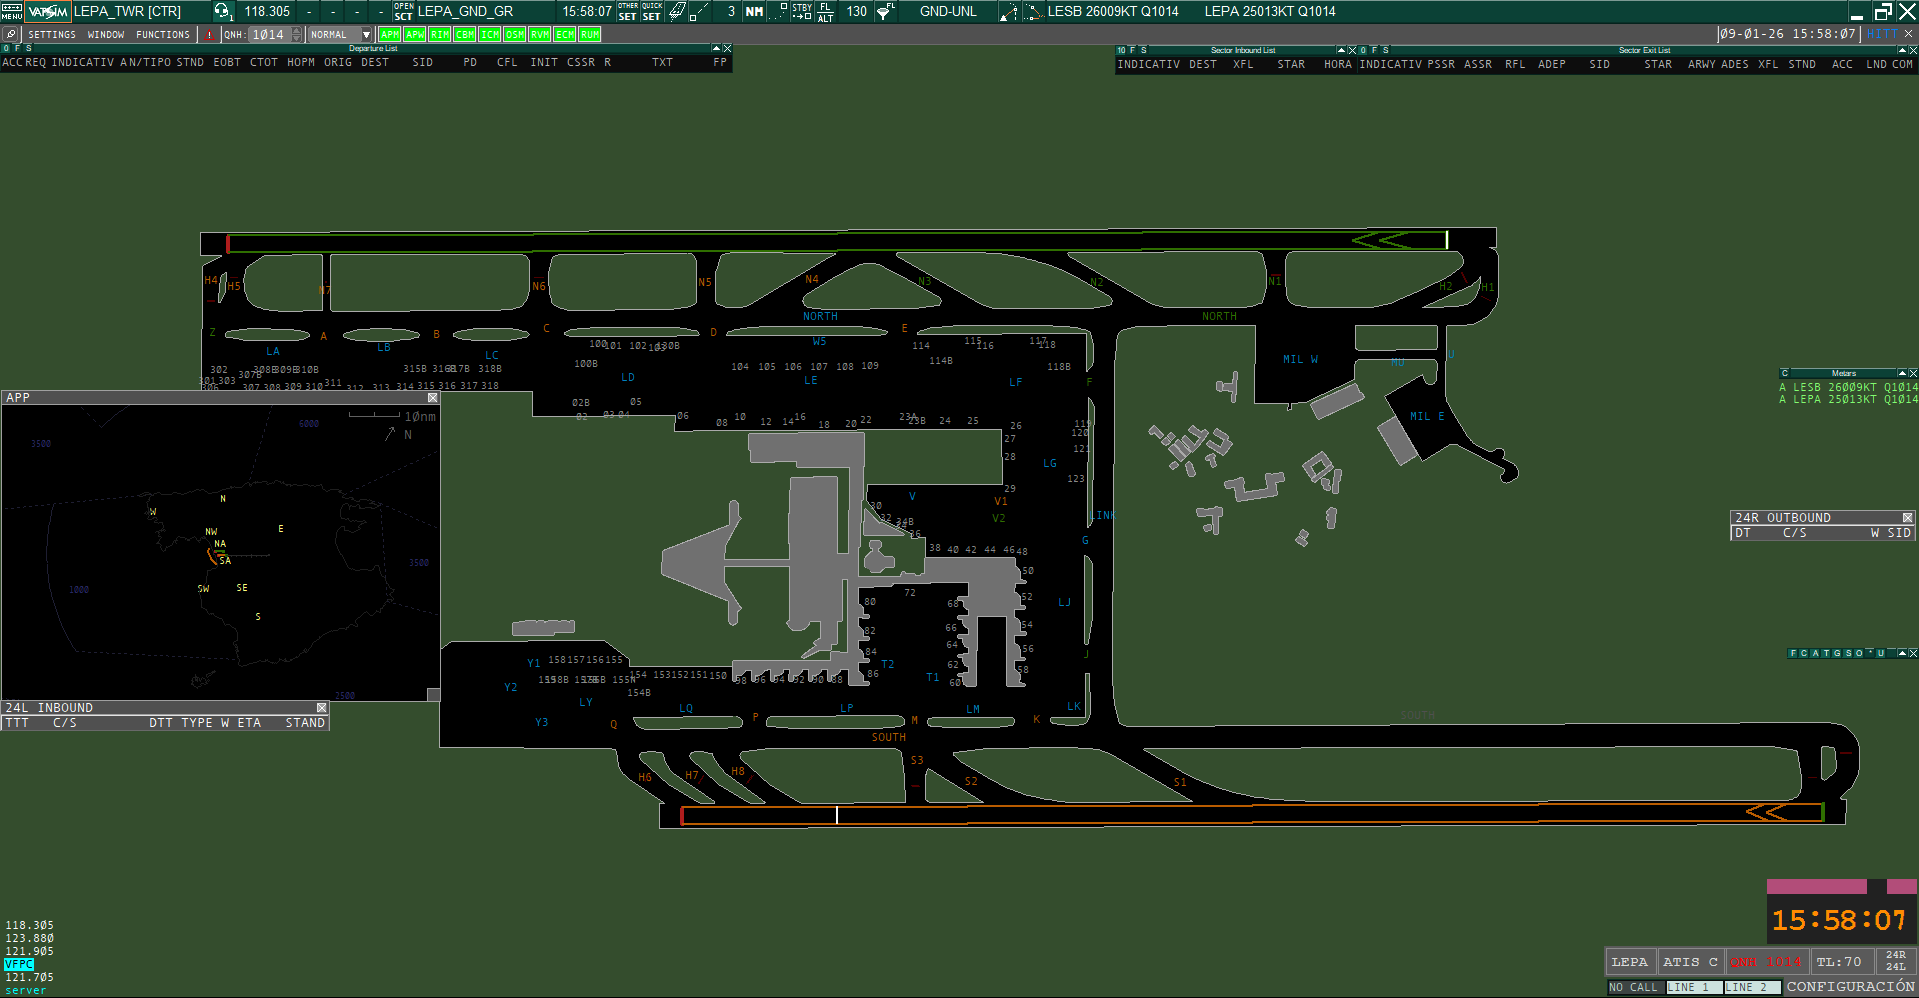Open the SETTINGS menu
This screenshot has height=998, width=1919.
pos(52,34)
